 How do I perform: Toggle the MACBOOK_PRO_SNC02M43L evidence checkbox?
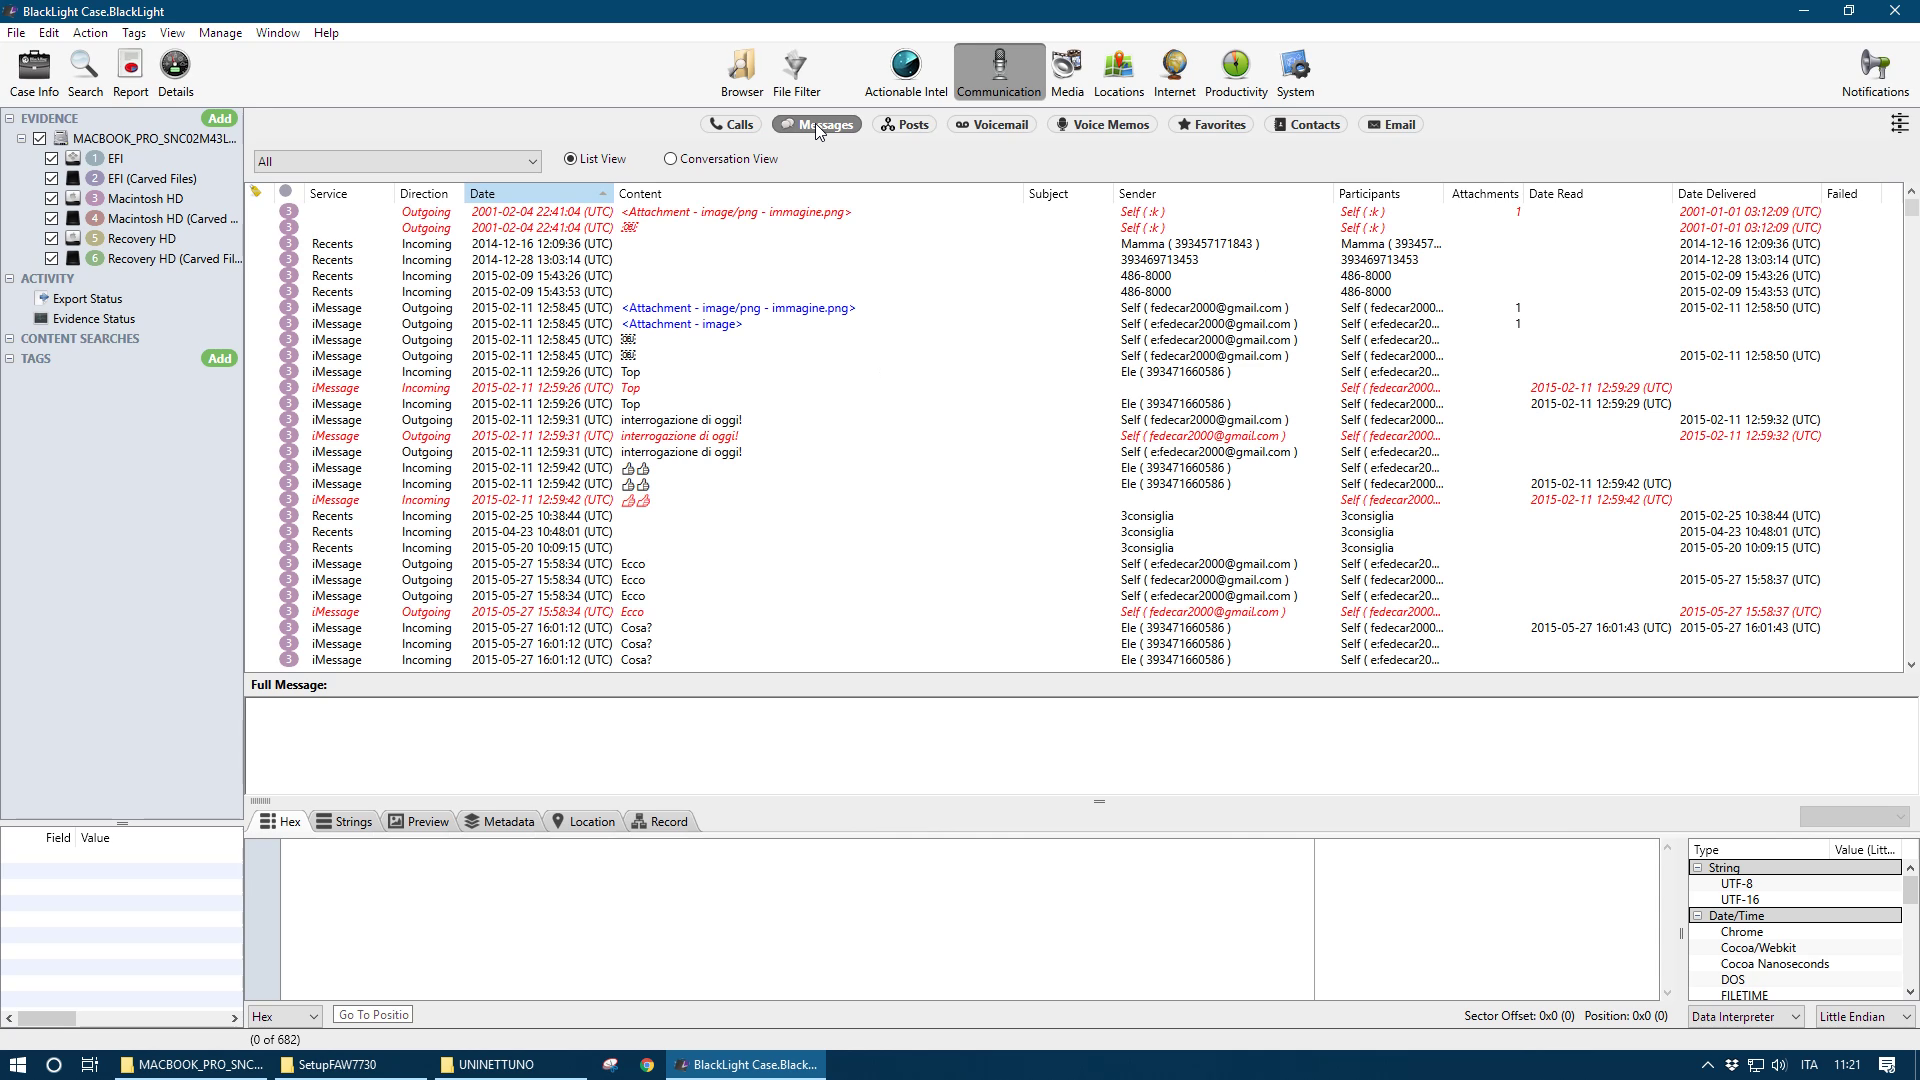click(40, 139)
